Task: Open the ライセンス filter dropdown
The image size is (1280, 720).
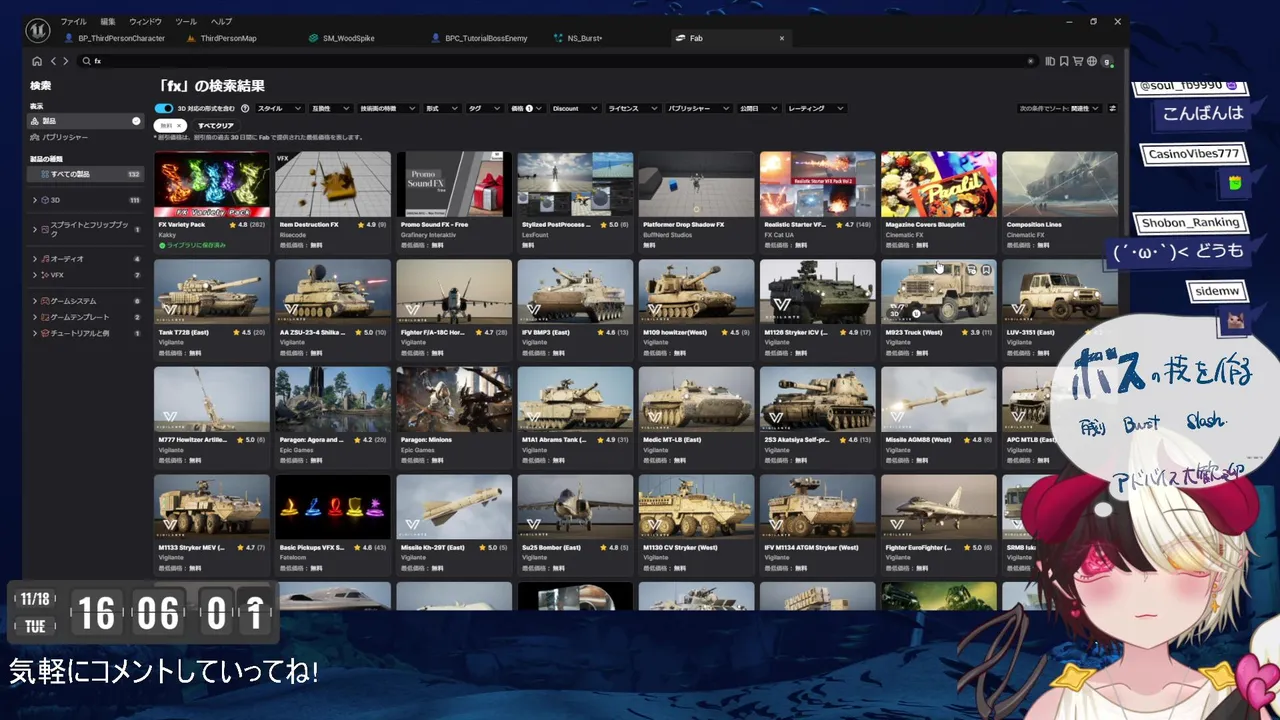Action: pos(632,108)
